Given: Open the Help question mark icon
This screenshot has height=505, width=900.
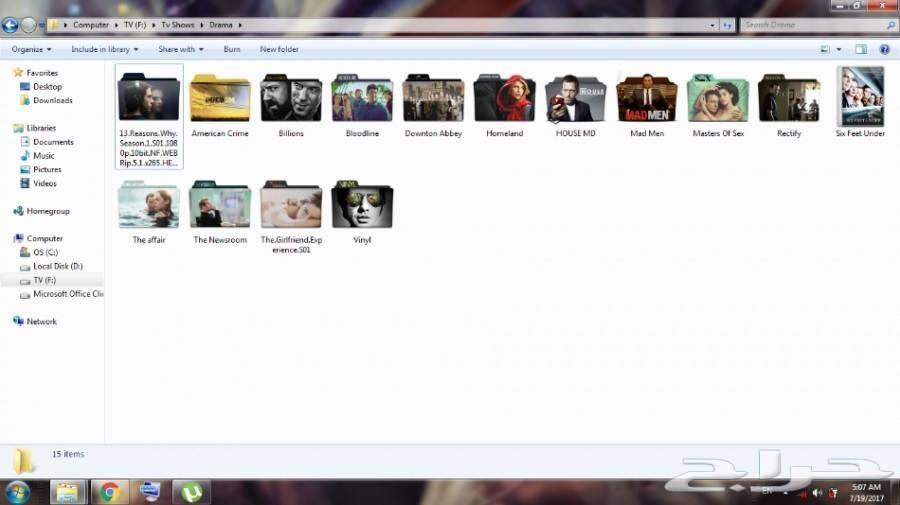Looking at the screenshot, I should click(885, 49).
